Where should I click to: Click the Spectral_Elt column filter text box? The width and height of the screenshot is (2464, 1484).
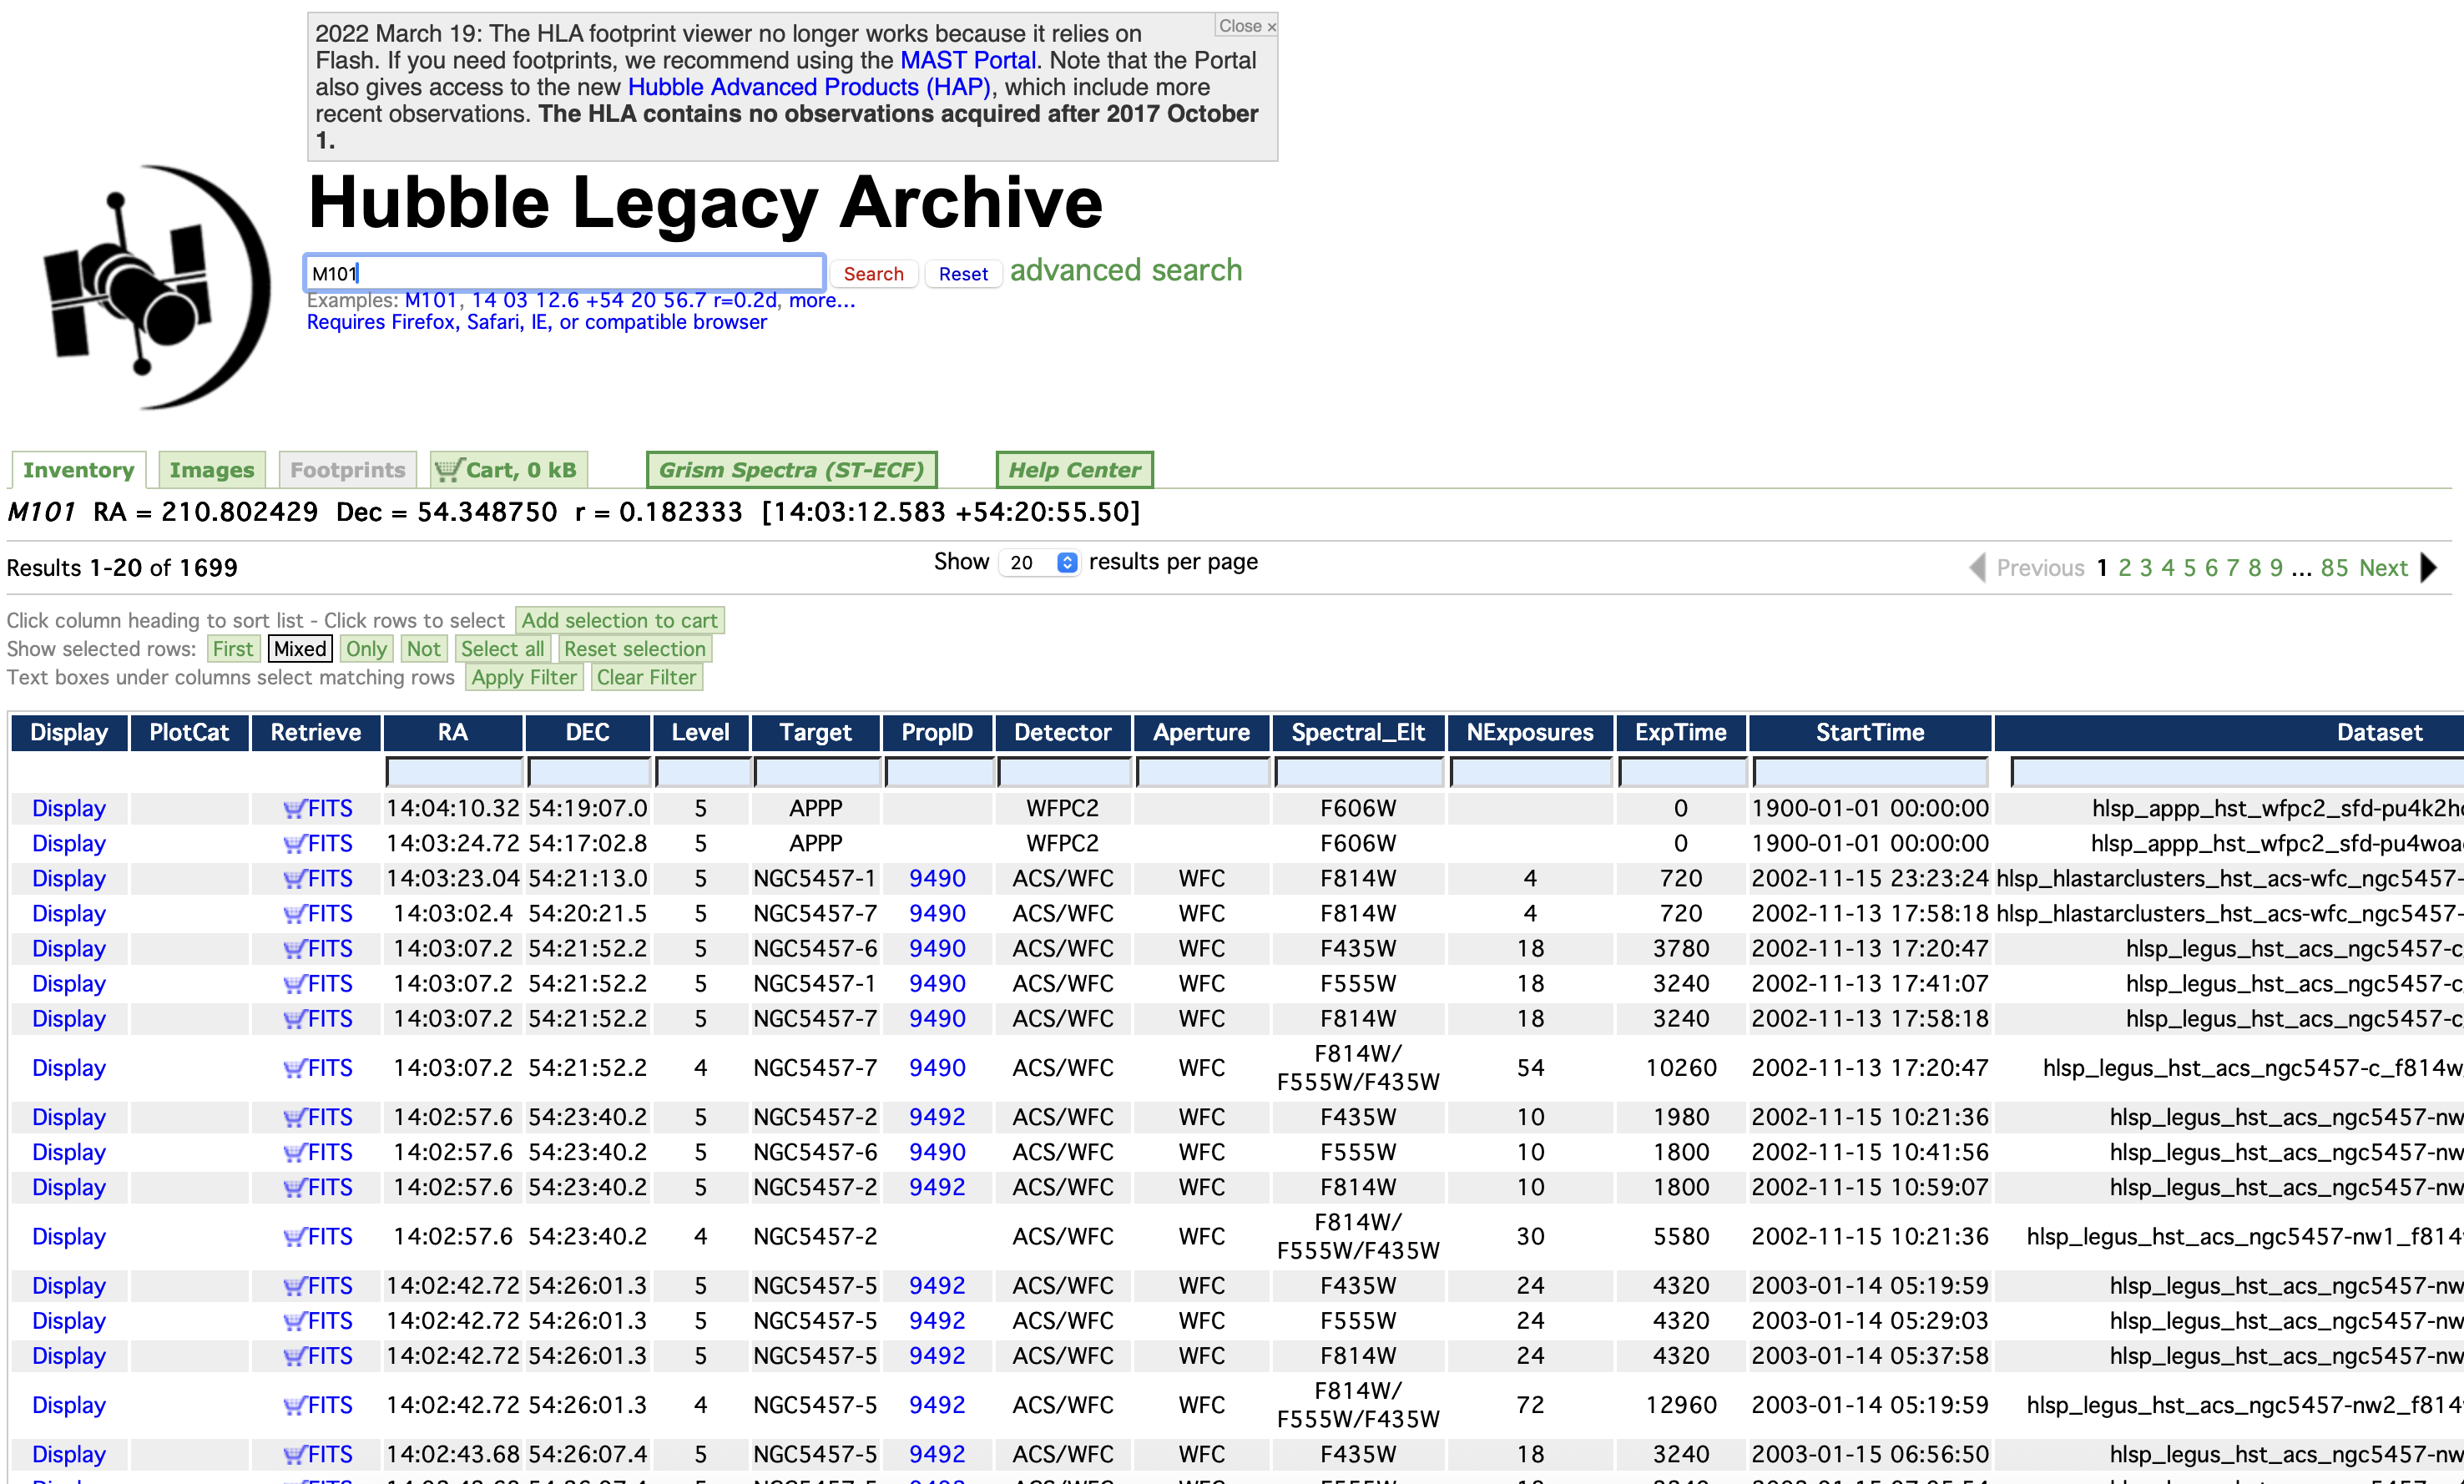pos(1360,772)
